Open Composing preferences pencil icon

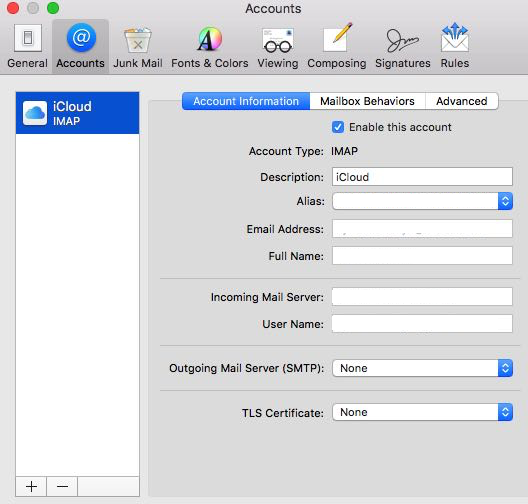point(337,46)
